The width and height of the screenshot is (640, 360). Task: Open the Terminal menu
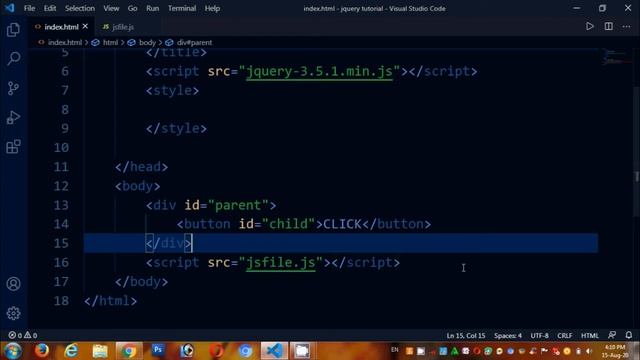182,8
